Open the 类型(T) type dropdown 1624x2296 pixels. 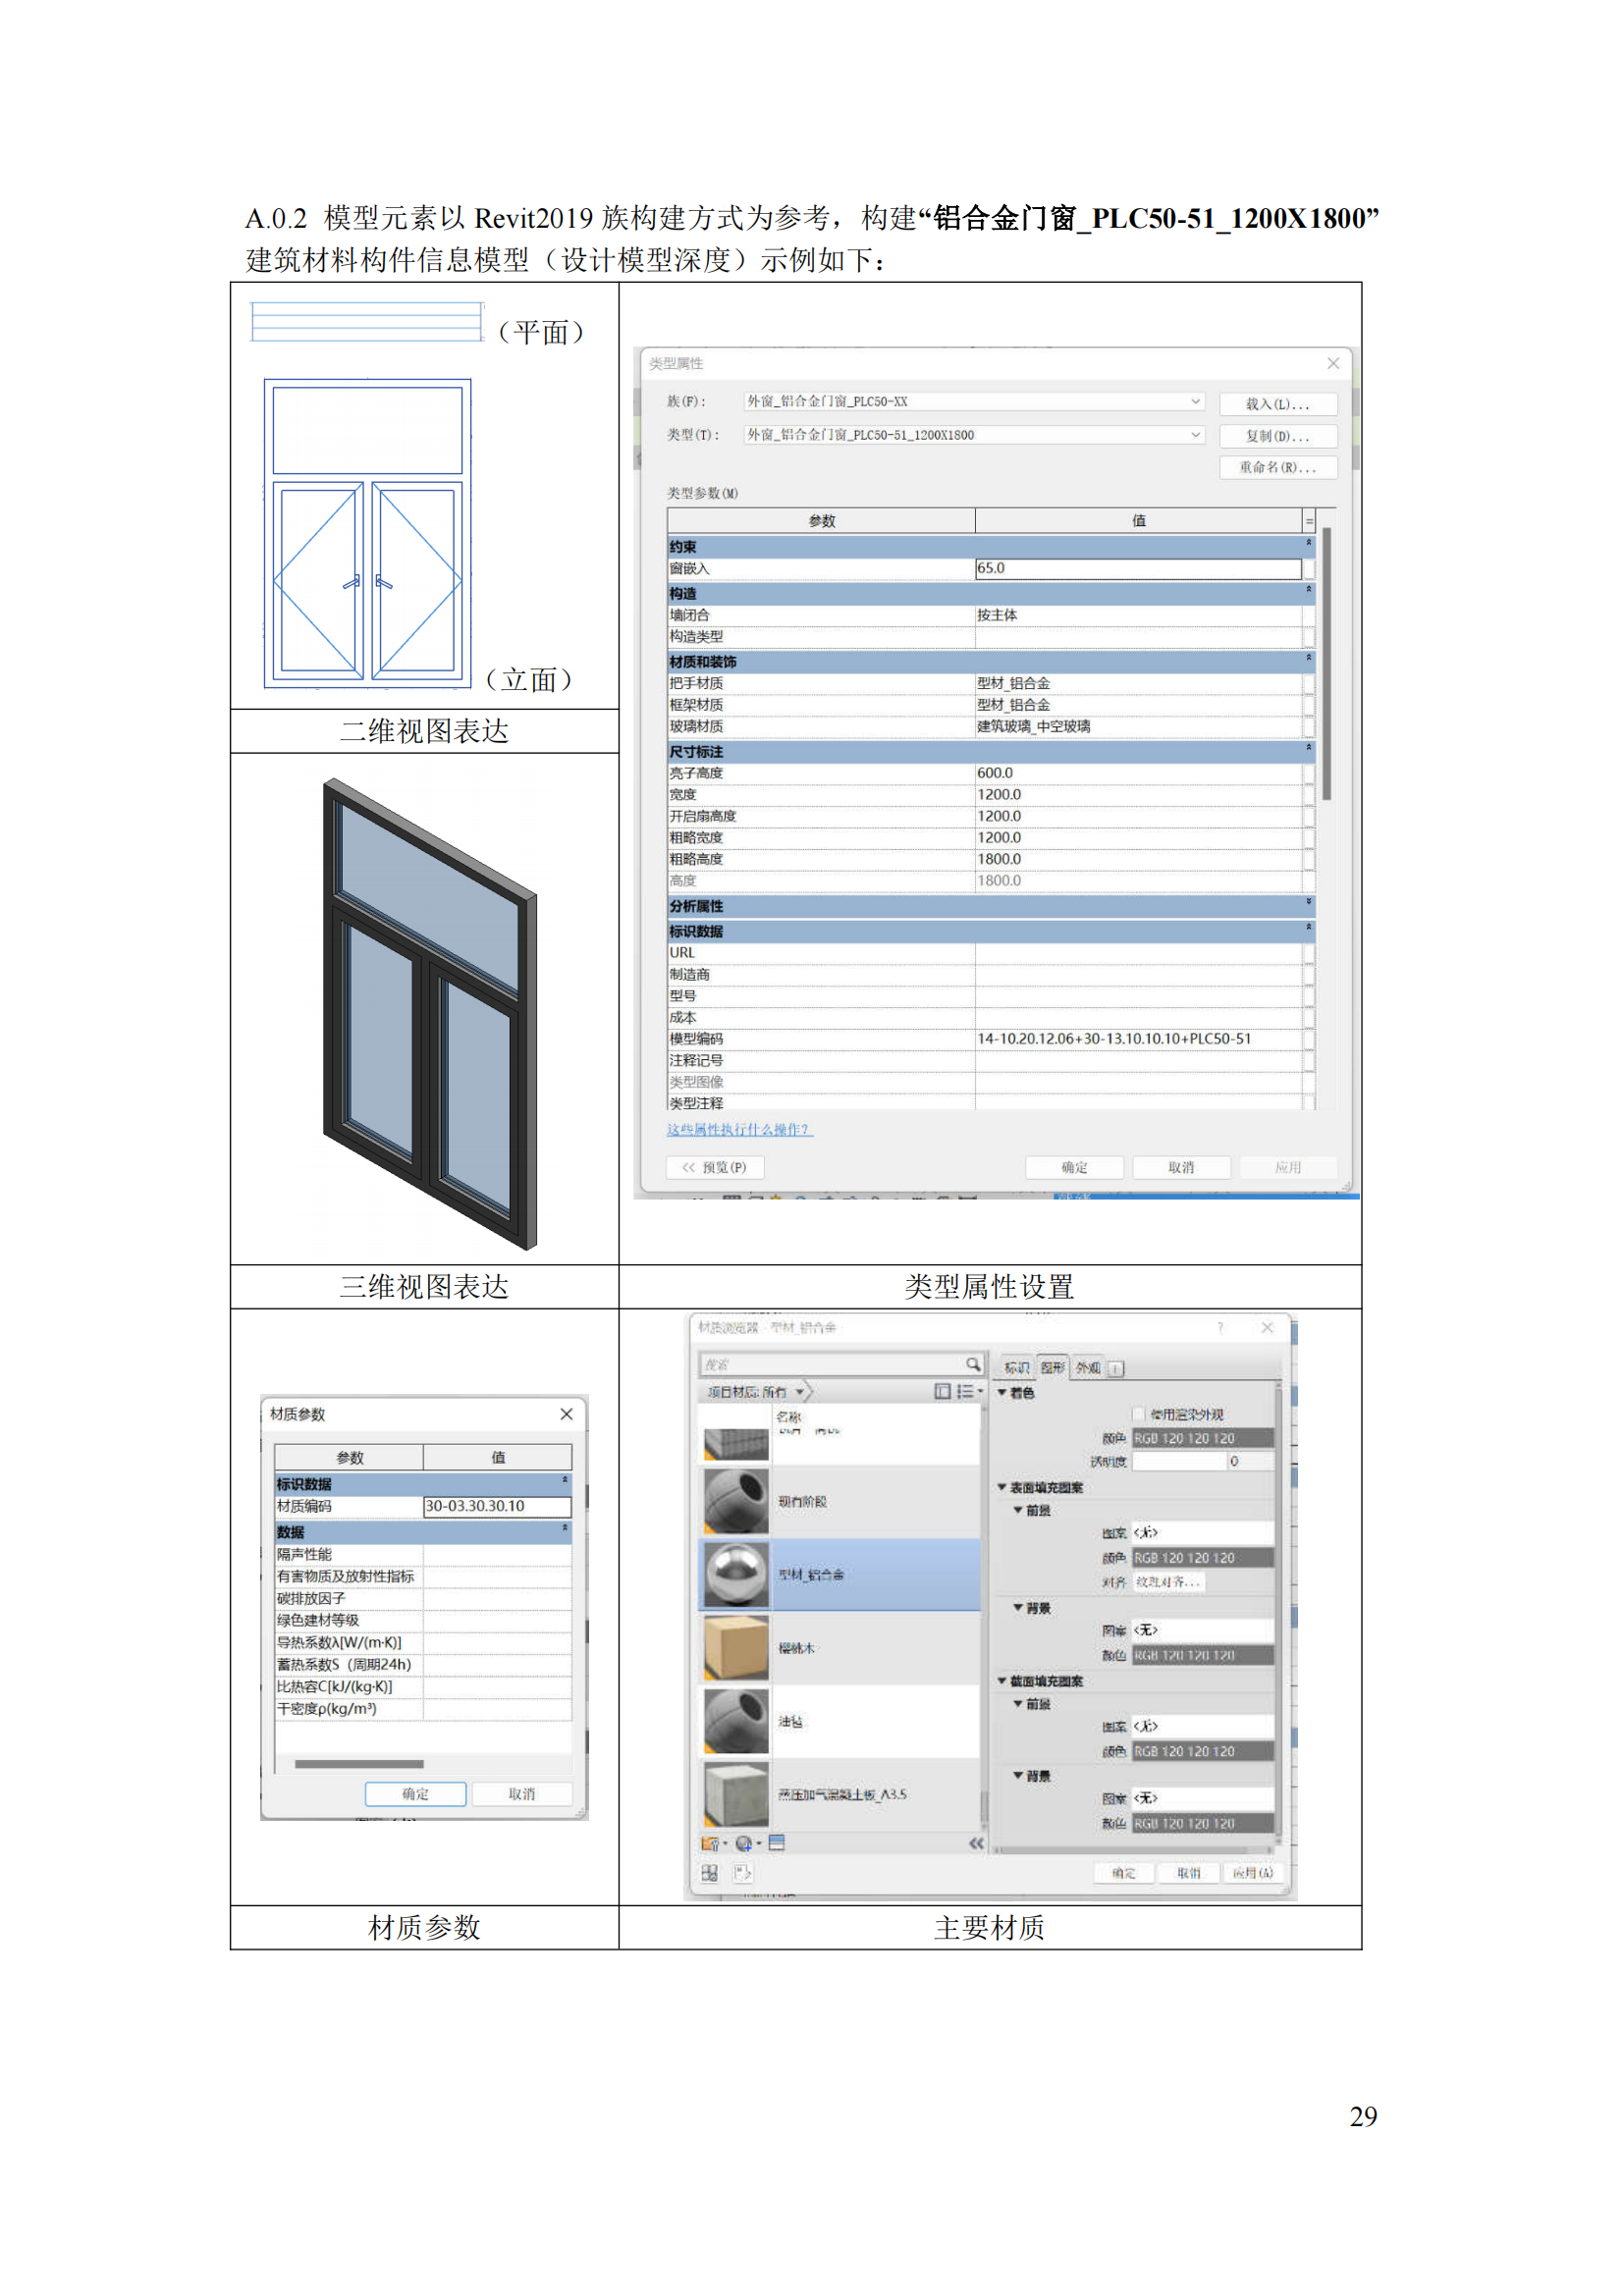[1195, 435]
